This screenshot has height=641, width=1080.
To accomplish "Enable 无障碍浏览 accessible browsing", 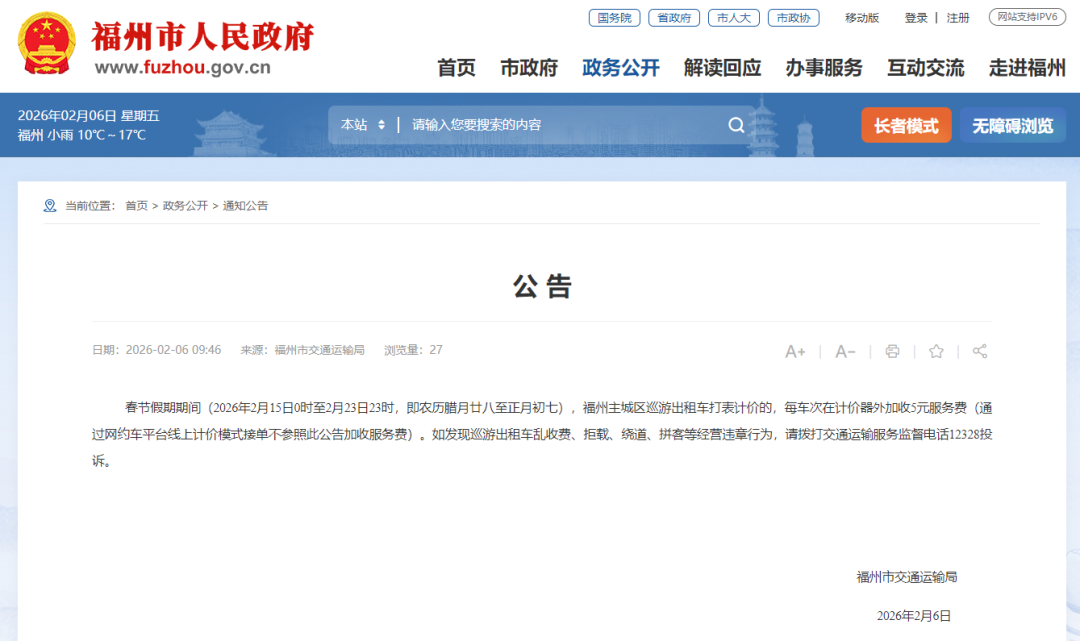I will click(1012, 125).
